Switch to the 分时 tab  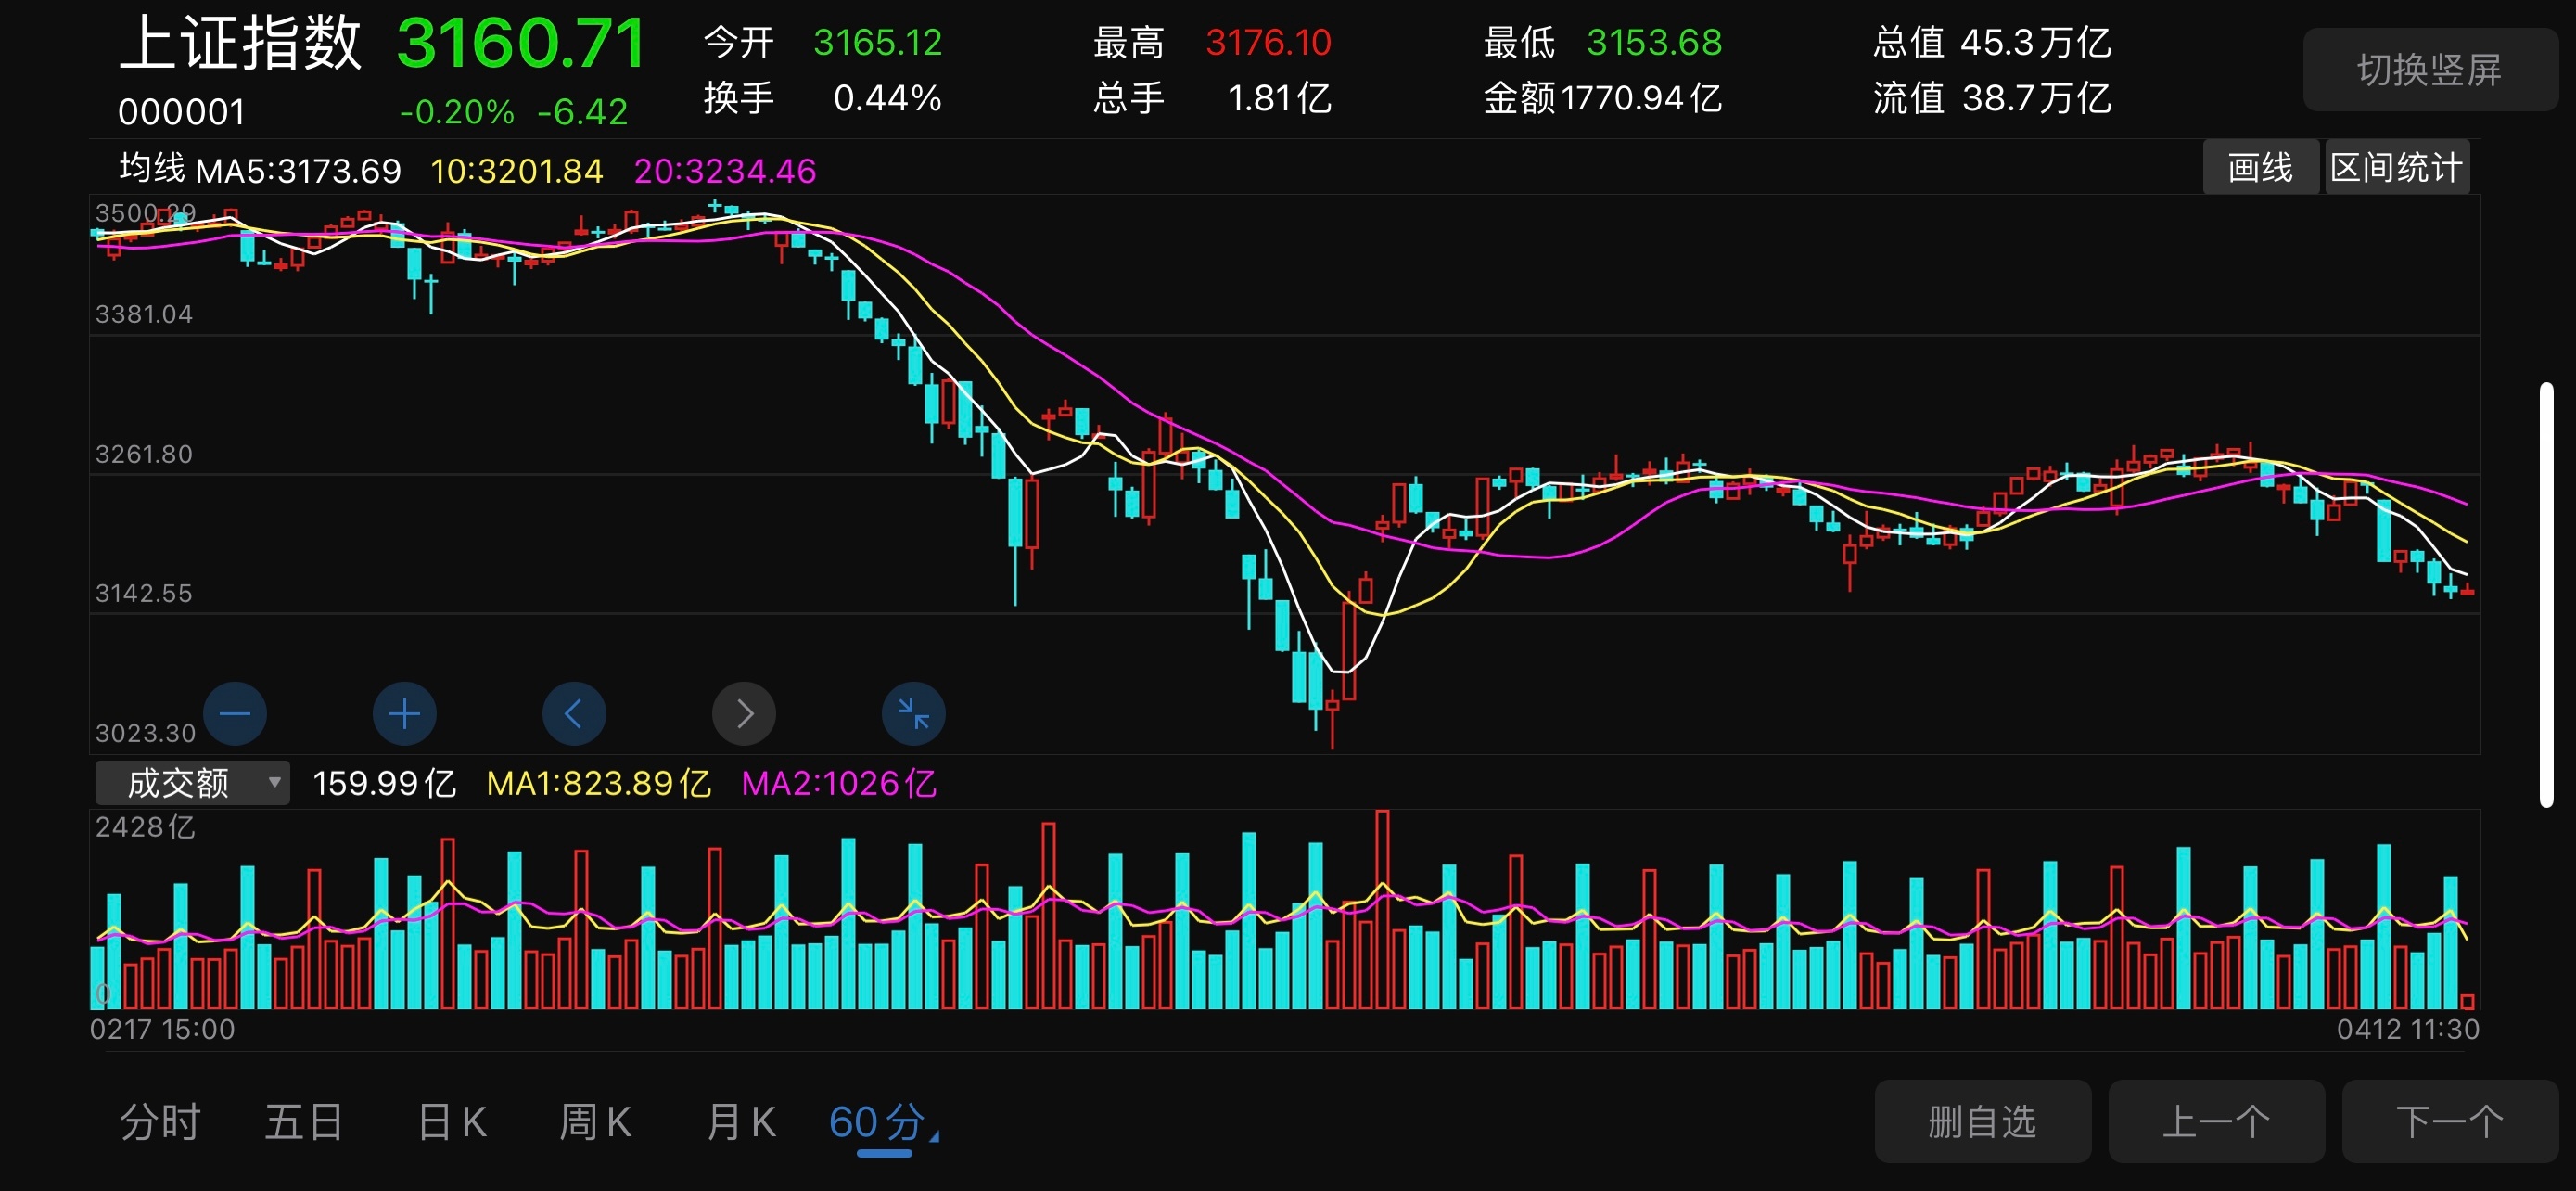(x=160, y=1122)
